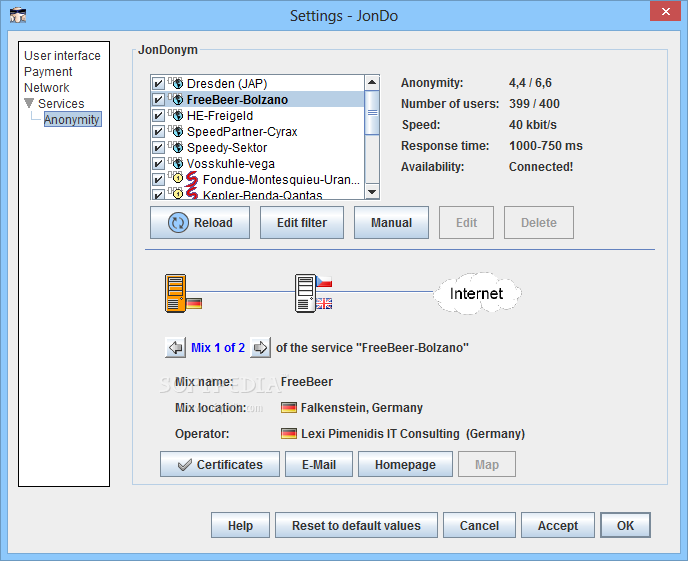Select Dresden (JAP) in service list
Screen dimensions: 688x561
pyautogui.click(x=227, y=83)
